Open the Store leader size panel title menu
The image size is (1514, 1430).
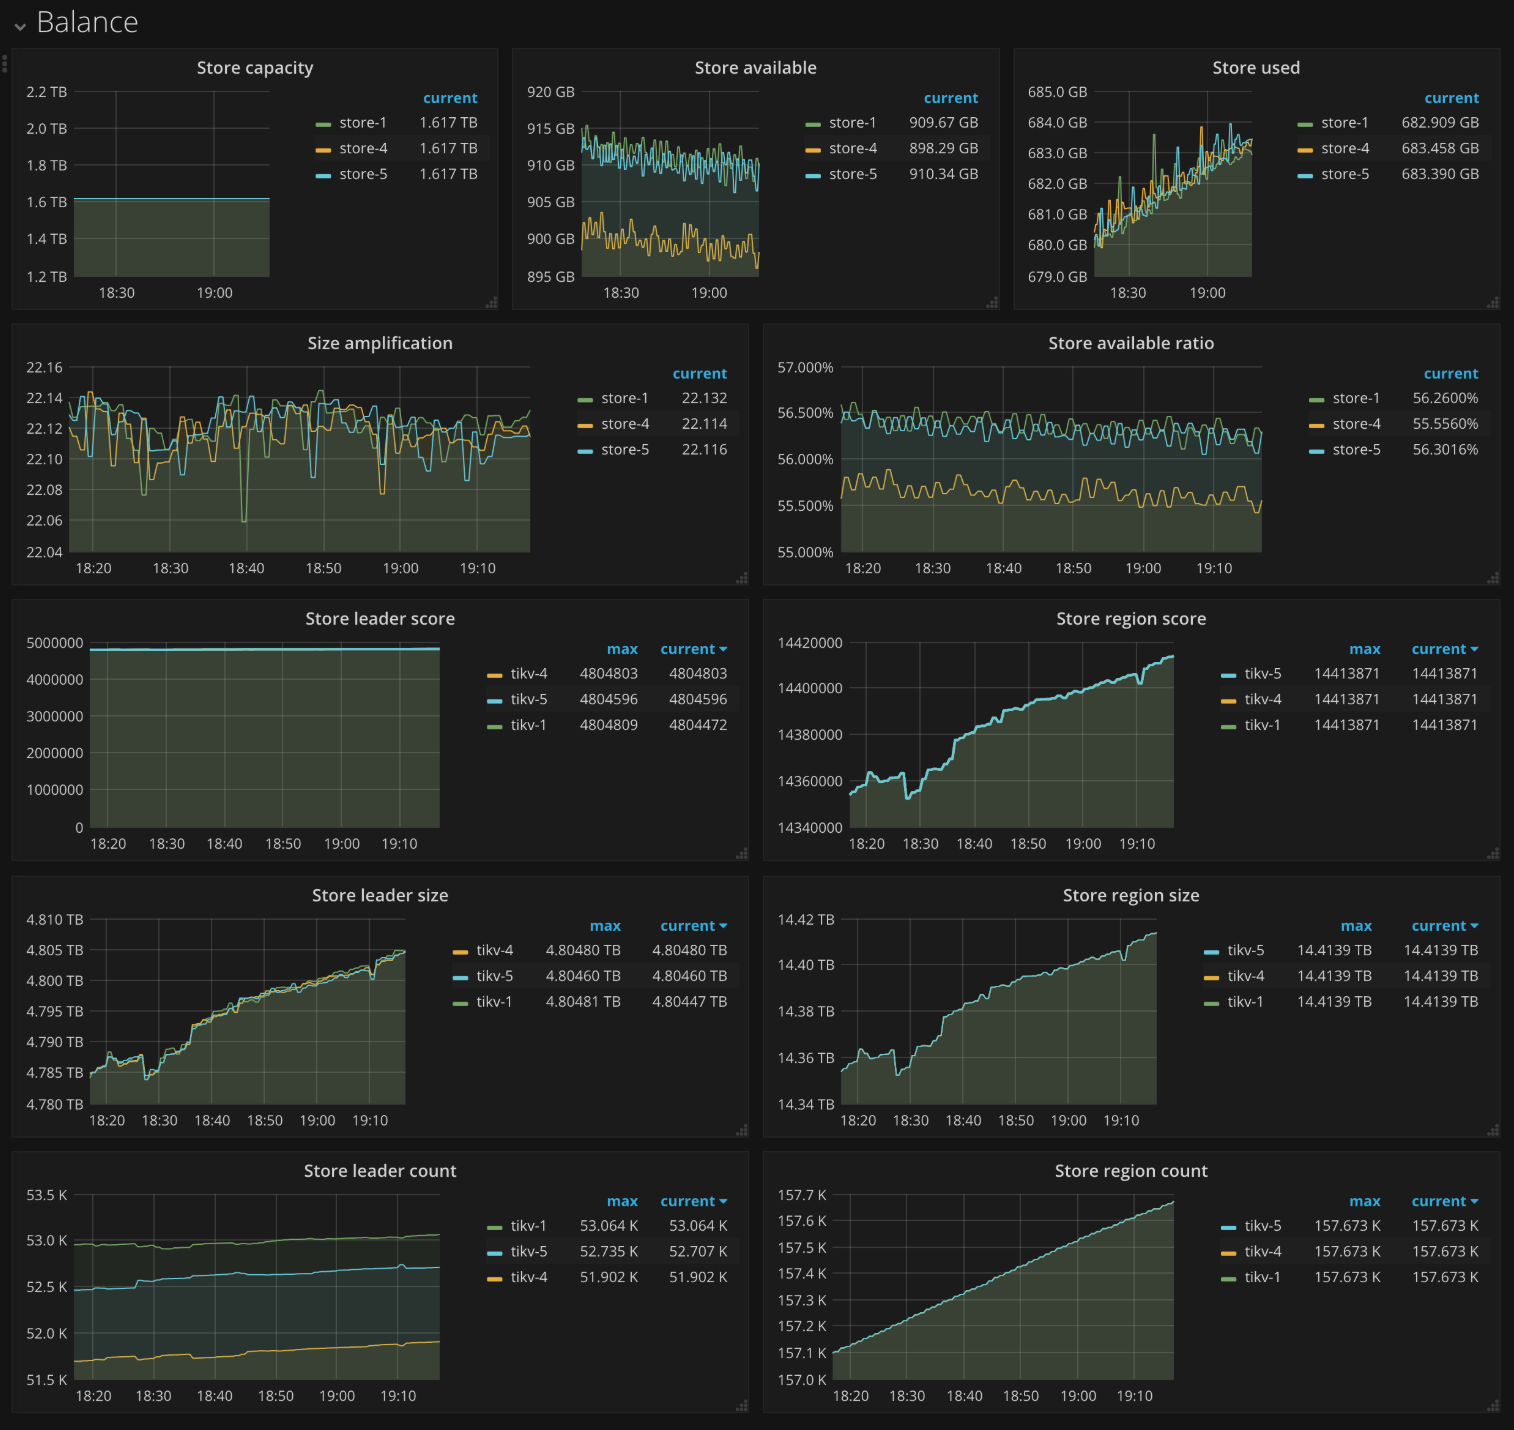pyautogui.click(x=379, y=895)
